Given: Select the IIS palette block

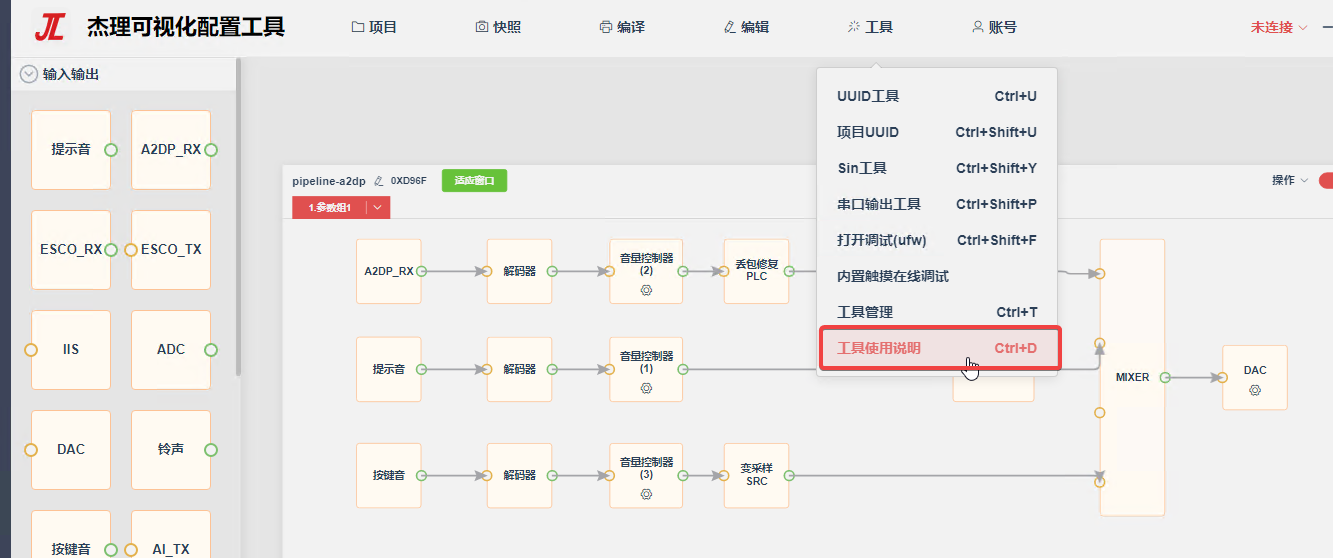Looking at the screenshot, I should (x=71, y=350).
